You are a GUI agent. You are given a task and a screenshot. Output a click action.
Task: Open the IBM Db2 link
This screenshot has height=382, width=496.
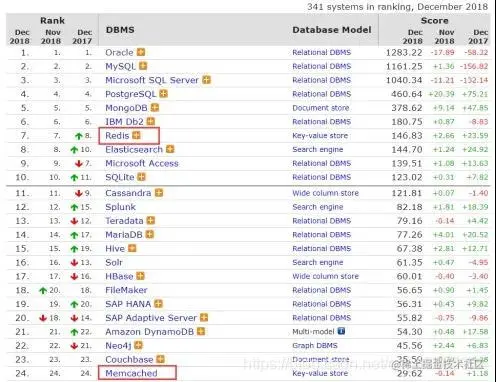[124, 122]
